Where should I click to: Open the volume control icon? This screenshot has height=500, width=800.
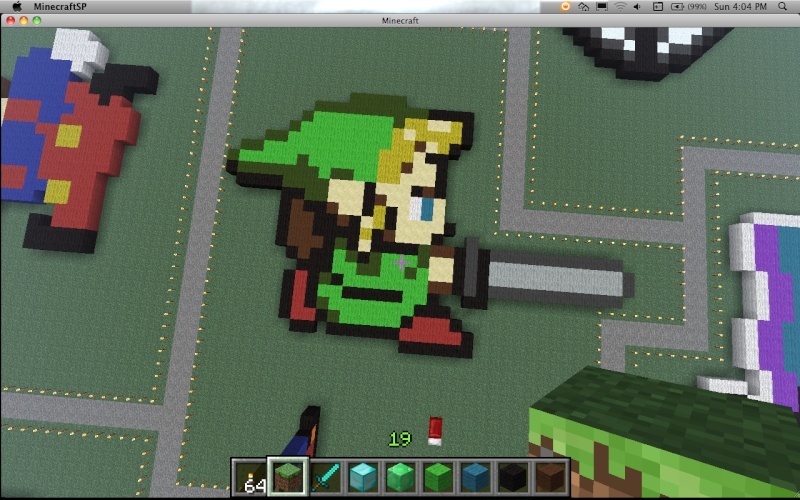[x=637, y=7]
